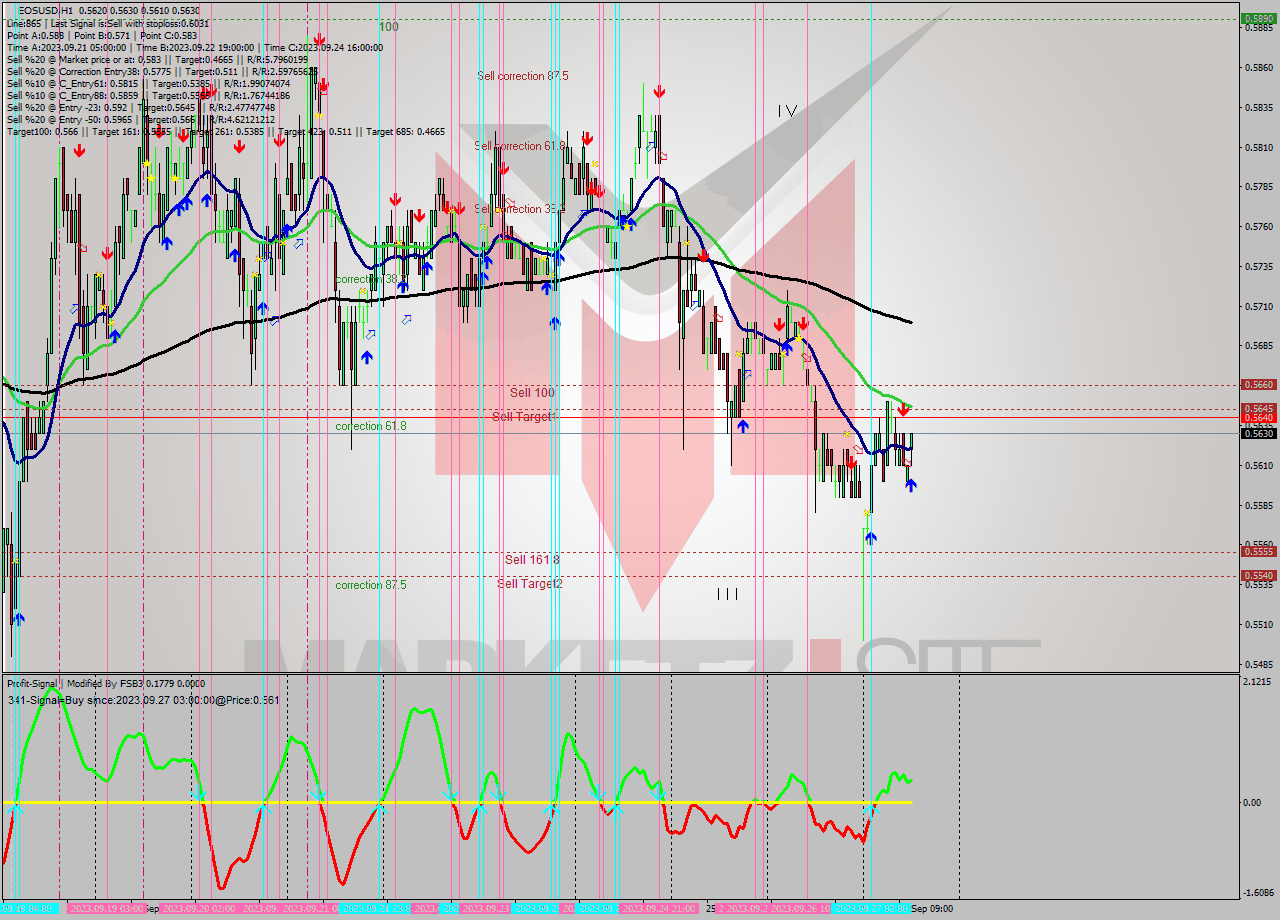The height and width of the screenshot is (920, 1280).
Task: Click the small pink flag marker beside recent candles
Action: pyautogui.click(x=907, y=462)
